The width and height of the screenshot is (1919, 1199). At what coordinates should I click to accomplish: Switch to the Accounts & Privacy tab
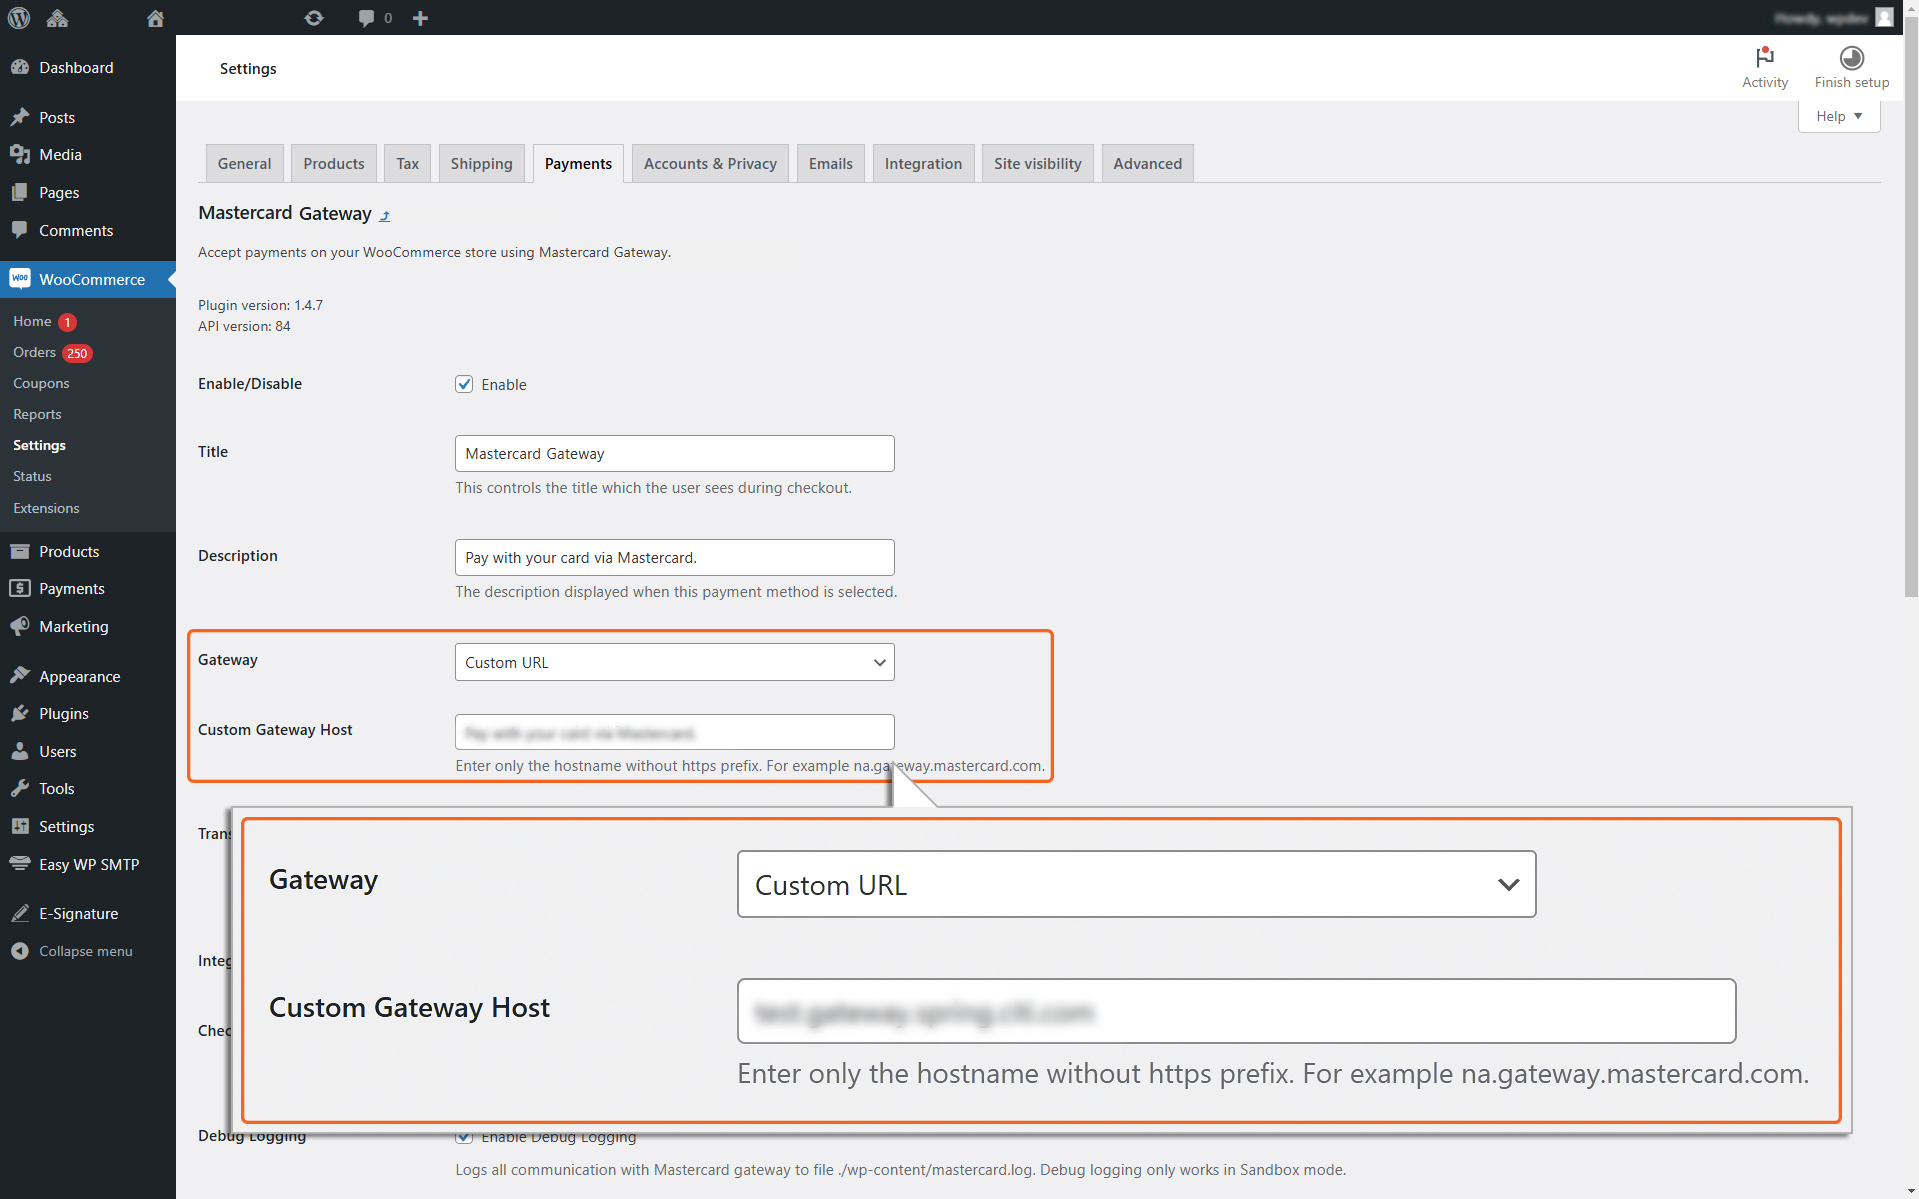click(710, 164)
